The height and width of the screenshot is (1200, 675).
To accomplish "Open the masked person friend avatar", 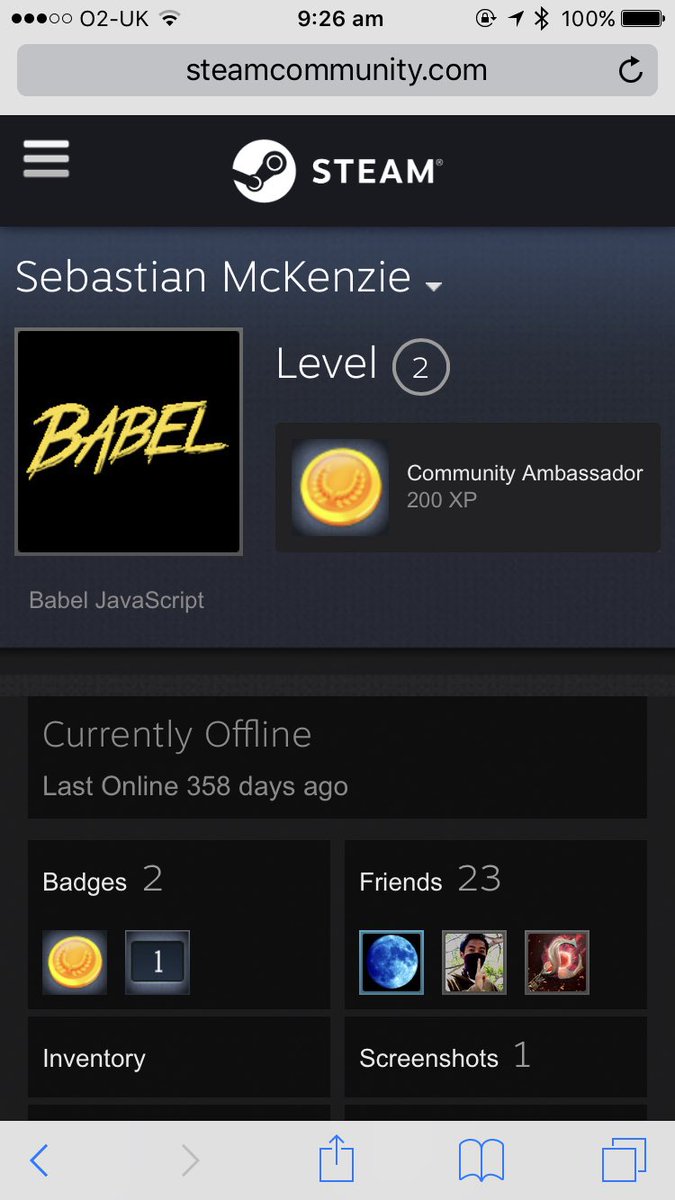I will pos(474,962).
